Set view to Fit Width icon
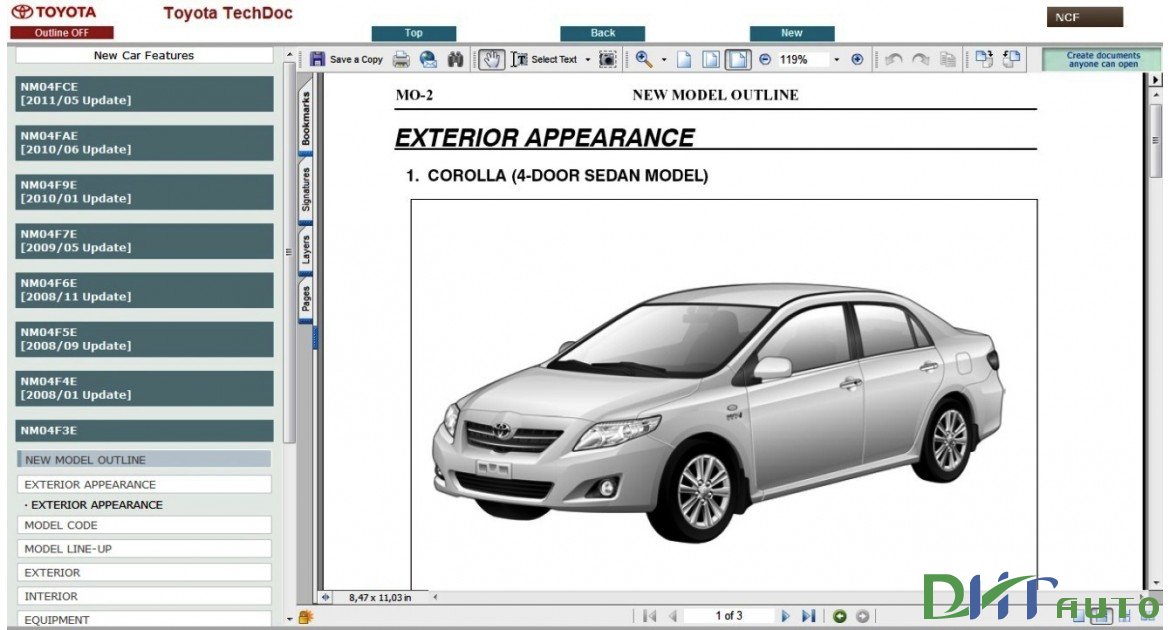 tap(738, 60)
